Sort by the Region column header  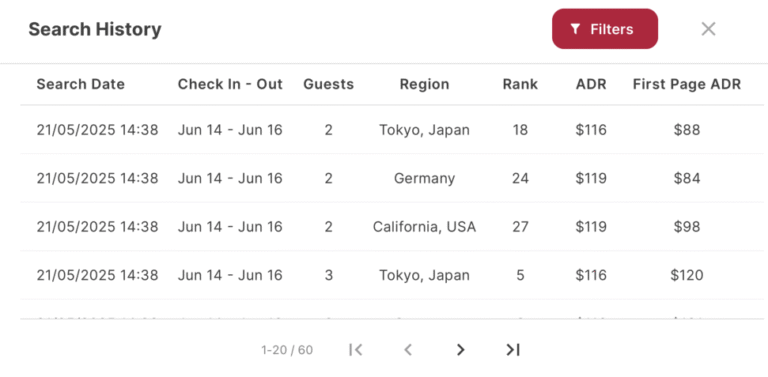[x=424, y=84]
